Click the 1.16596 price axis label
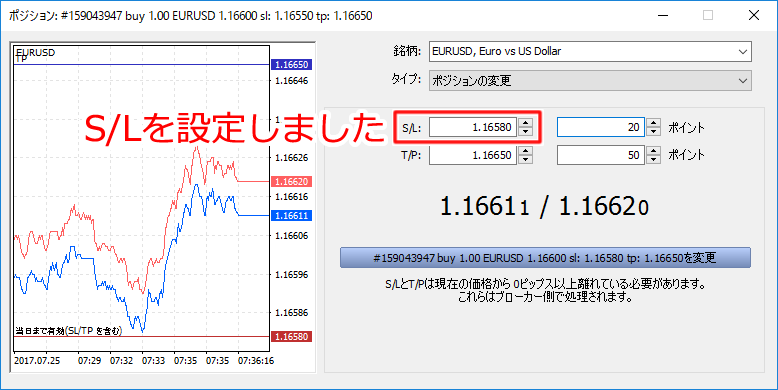Screen dimensions: 778x390 tap(292, 274)
